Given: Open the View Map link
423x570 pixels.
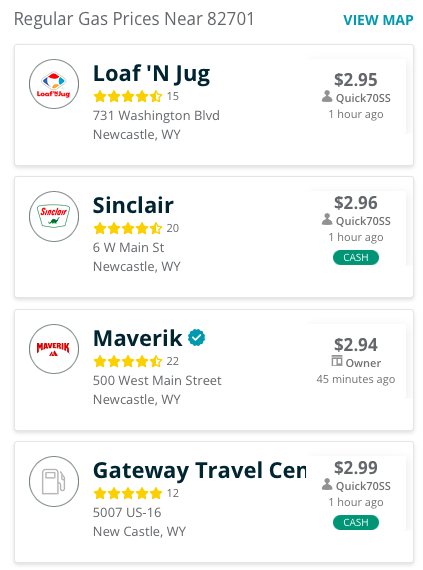Looking at the screenshot, I should click(378, 20).
